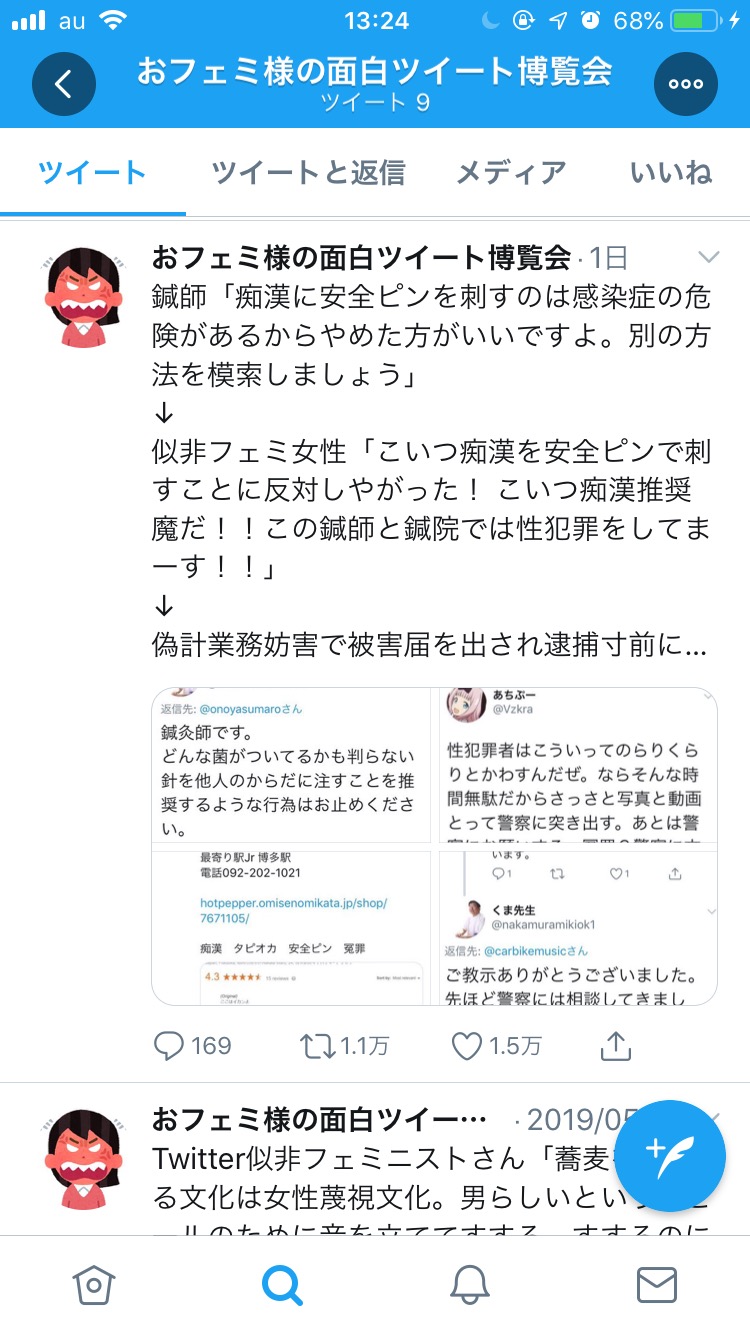Open the Messages envelope icon
Image resolution: width=750 pixels, height=1334 pixels.
(657, 1285)
